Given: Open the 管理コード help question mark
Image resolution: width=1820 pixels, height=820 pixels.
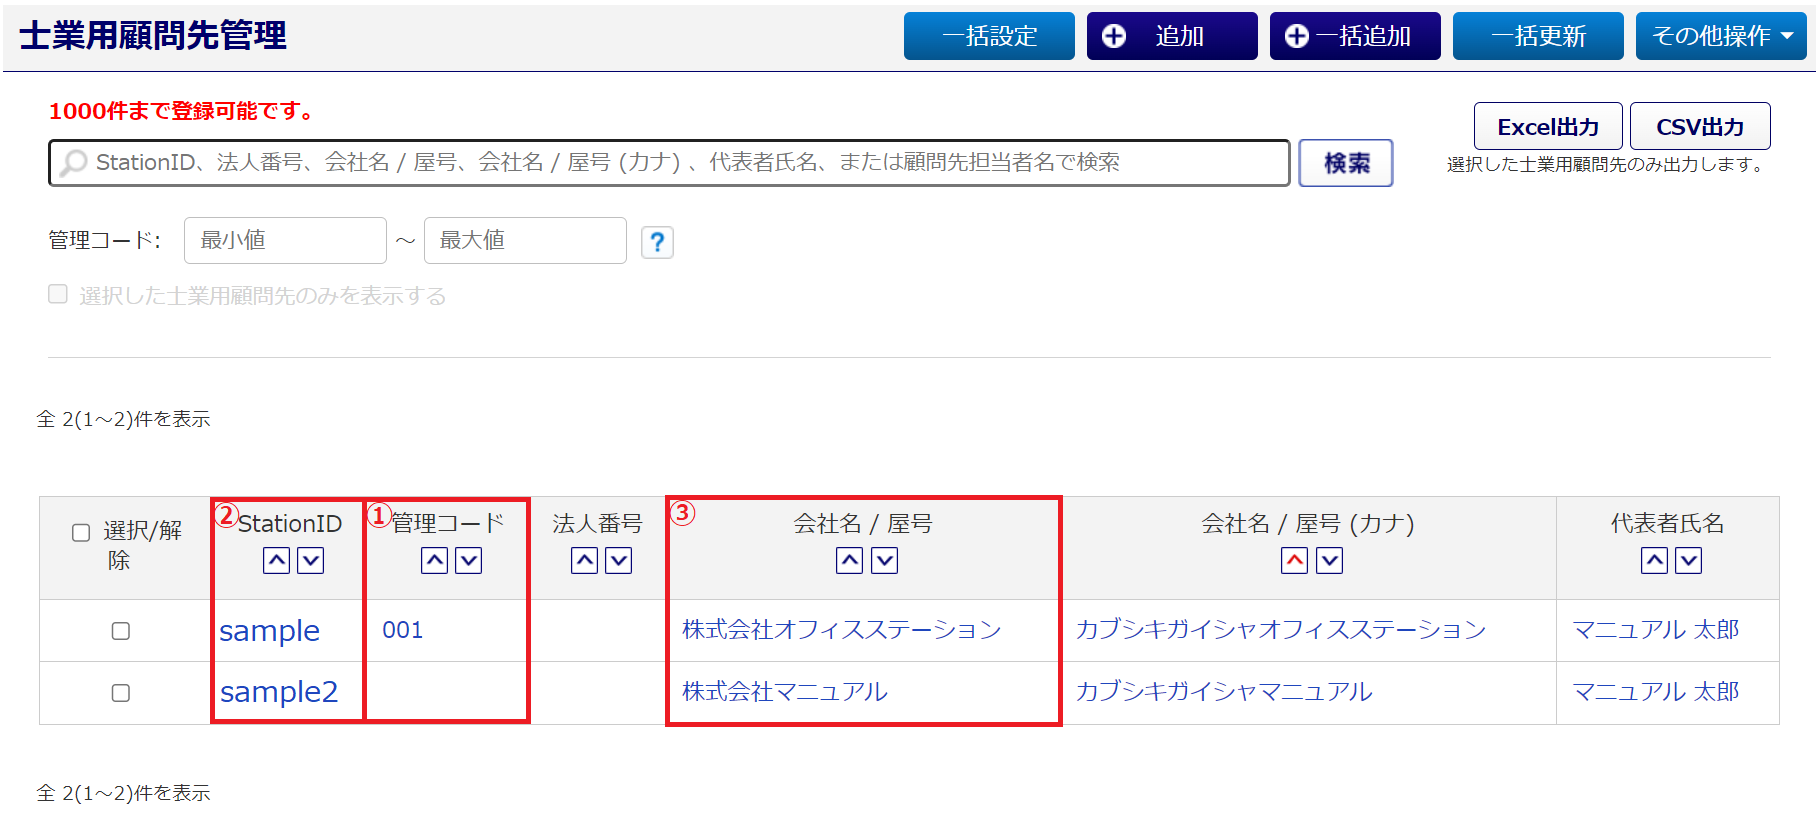Looking at the screenshot, I should [657, 242].
